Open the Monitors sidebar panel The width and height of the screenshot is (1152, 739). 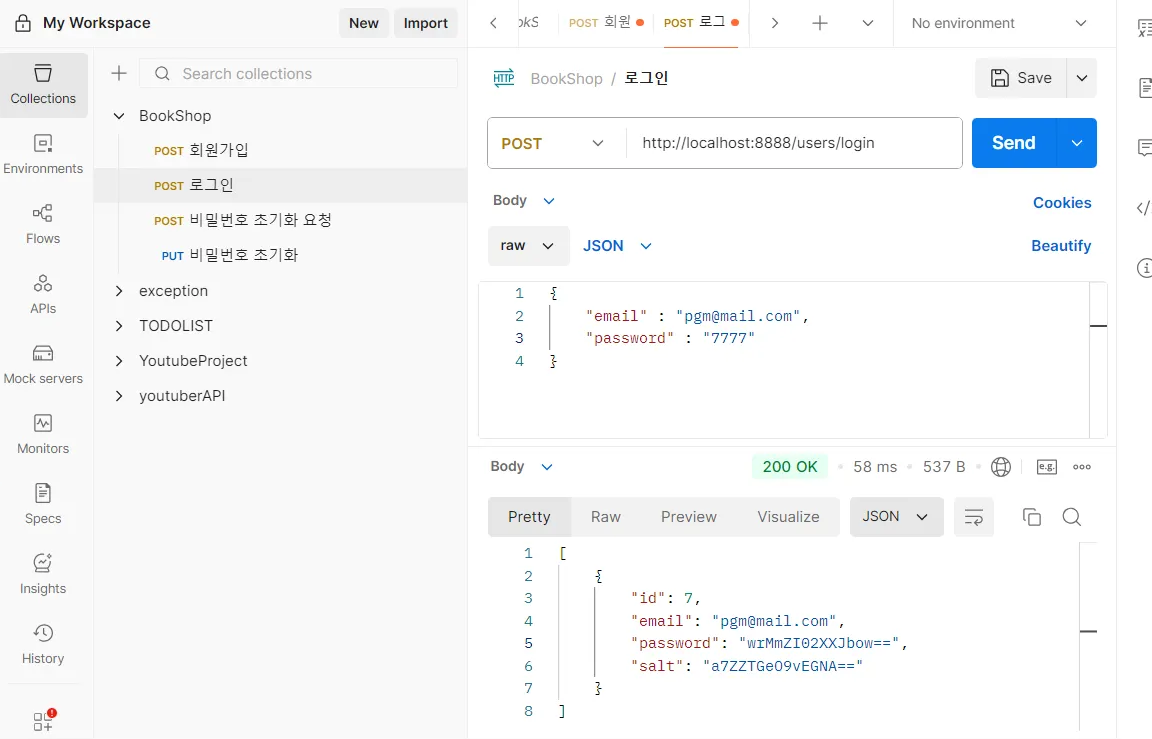coord(43,434)
